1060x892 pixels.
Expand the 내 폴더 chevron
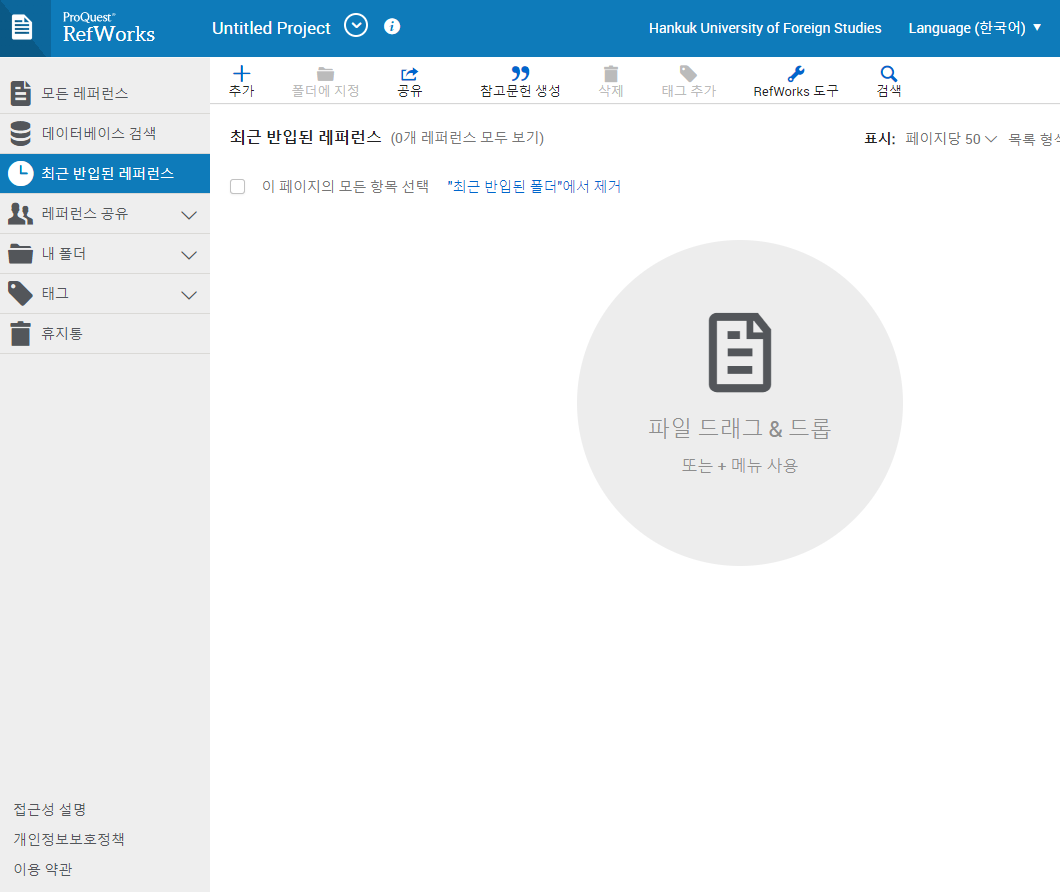(189, 255)
